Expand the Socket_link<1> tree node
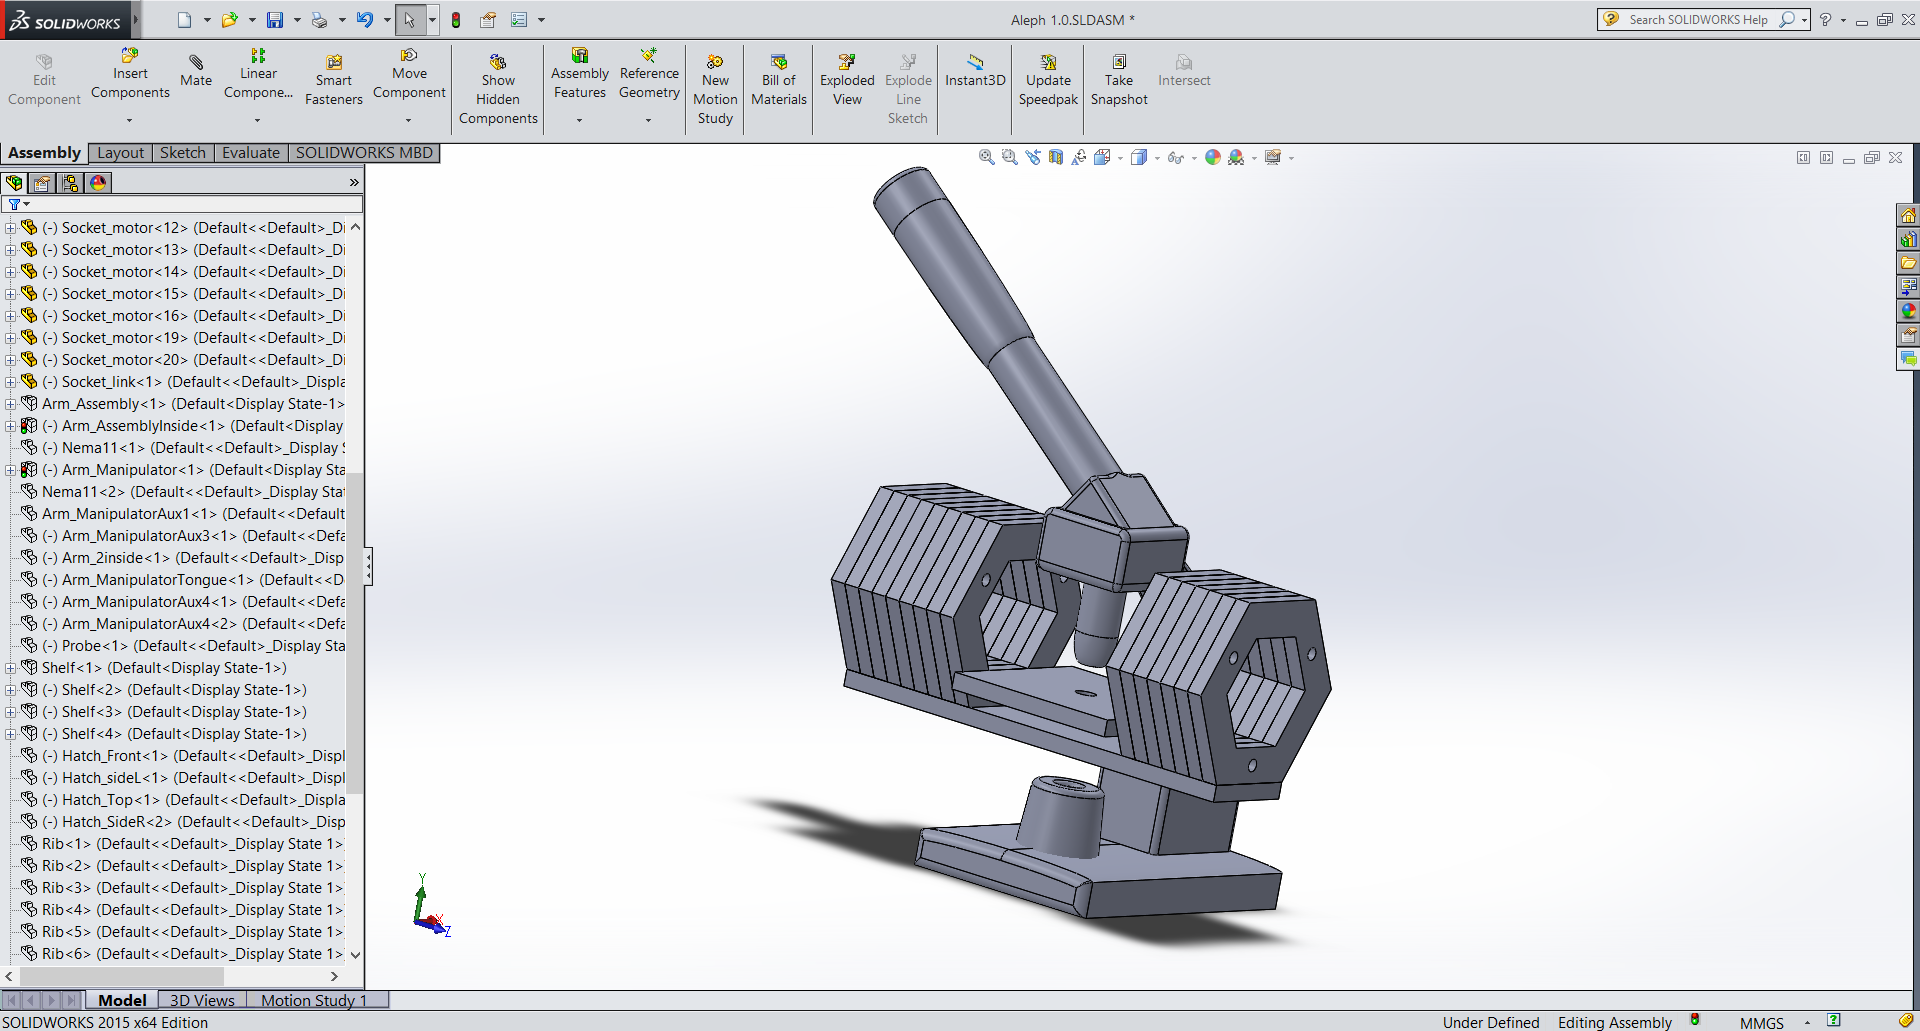 [x=10, y=382]
